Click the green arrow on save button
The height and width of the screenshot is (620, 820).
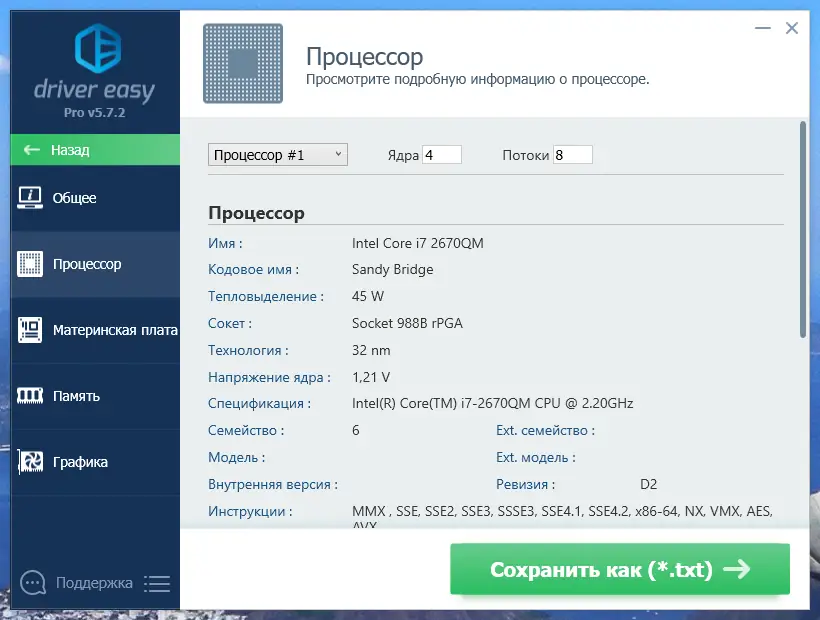click(737, 568)
